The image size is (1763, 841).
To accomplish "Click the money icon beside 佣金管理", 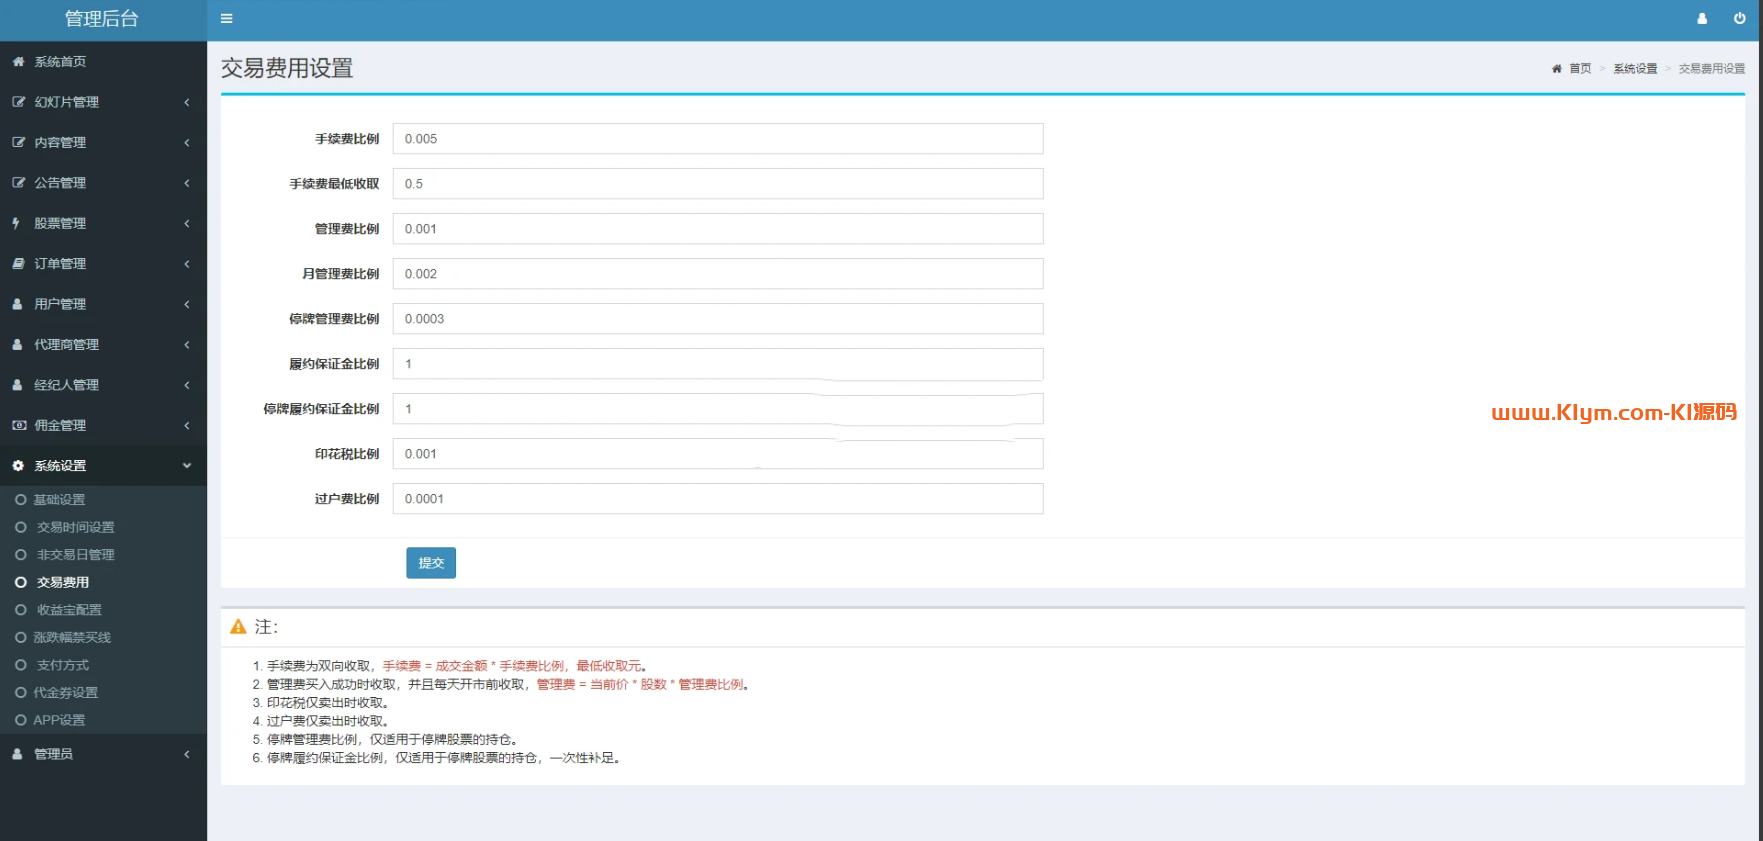I will click(x=18, y=425).
